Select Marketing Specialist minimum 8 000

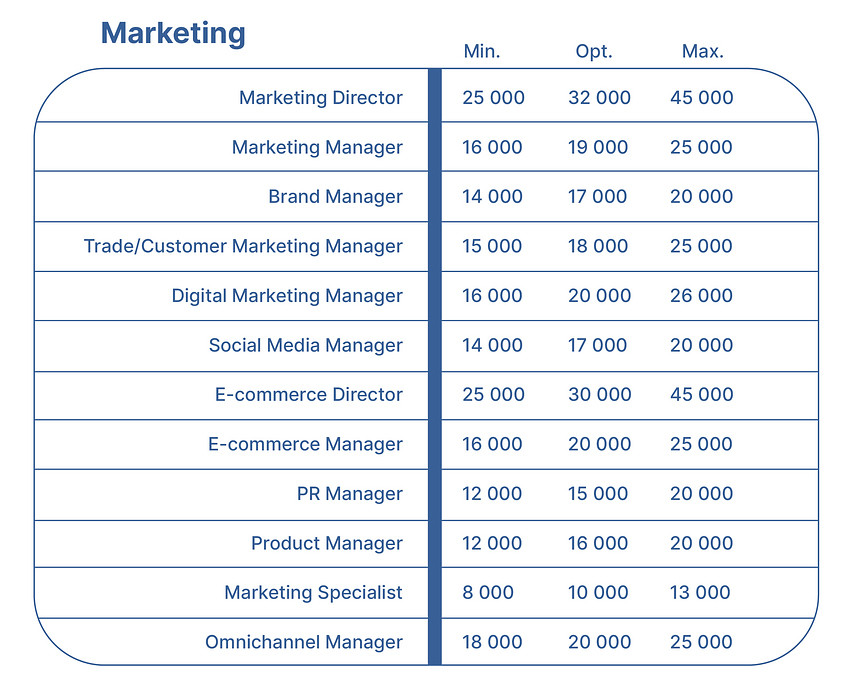tap(487, 592)
